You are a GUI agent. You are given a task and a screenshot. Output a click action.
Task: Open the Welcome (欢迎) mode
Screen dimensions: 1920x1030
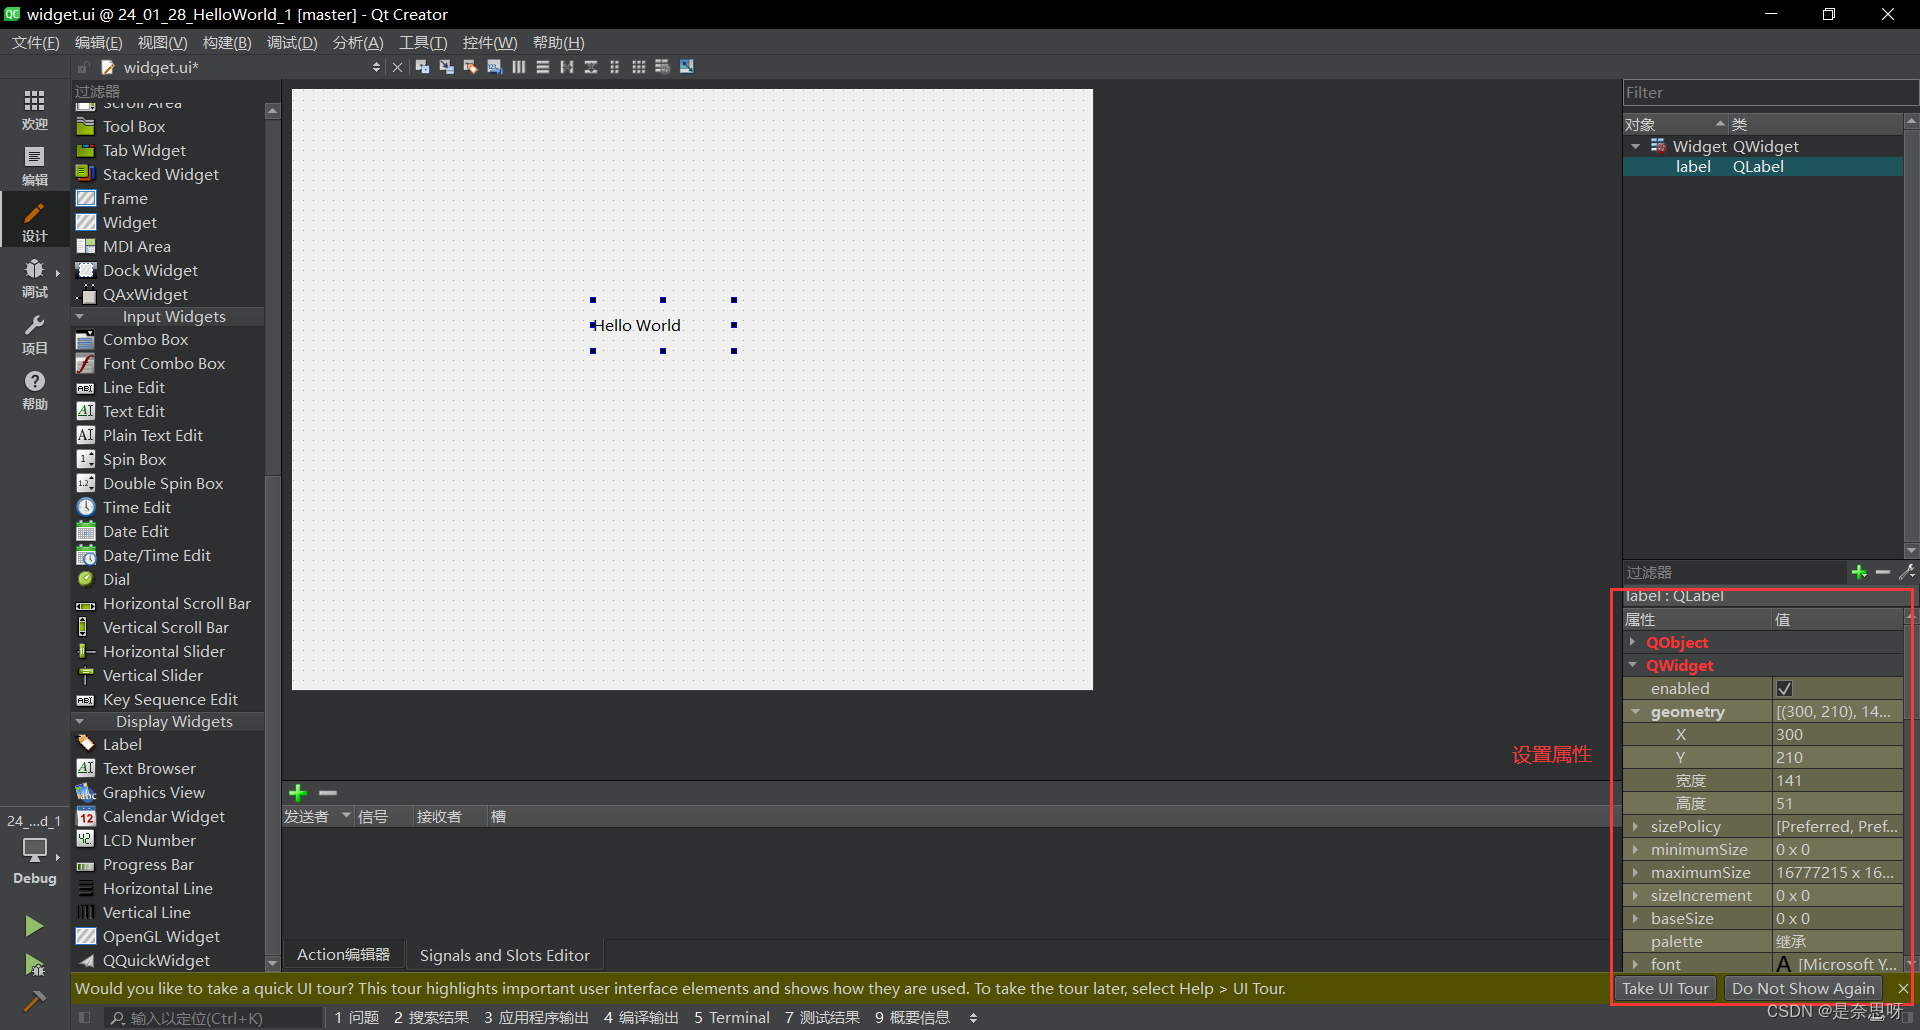35,109
